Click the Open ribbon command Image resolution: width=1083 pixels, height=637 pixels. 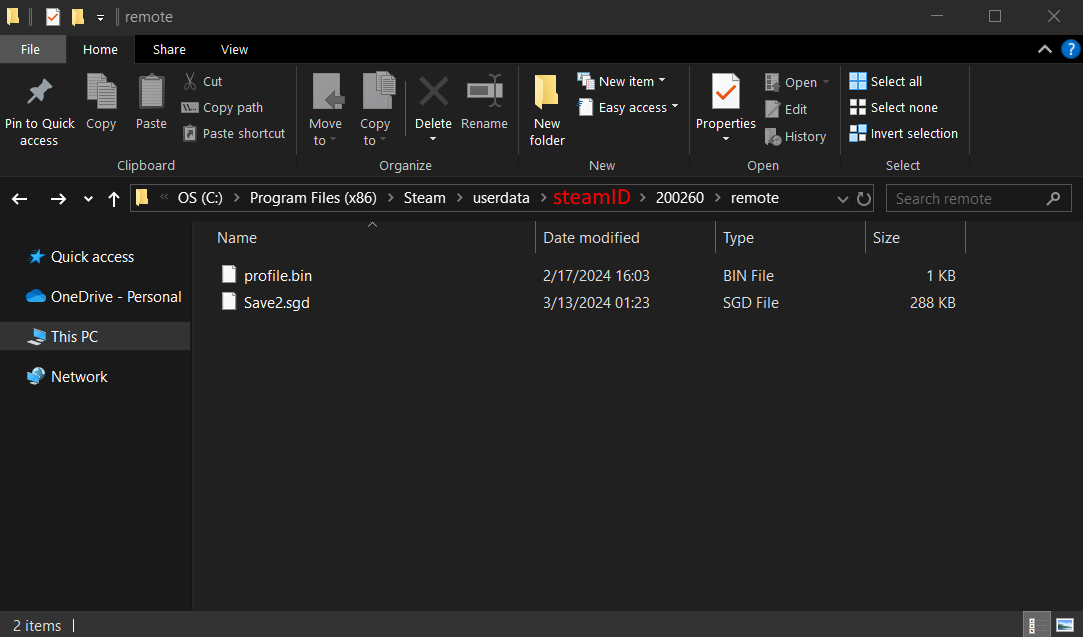[796, 83]
